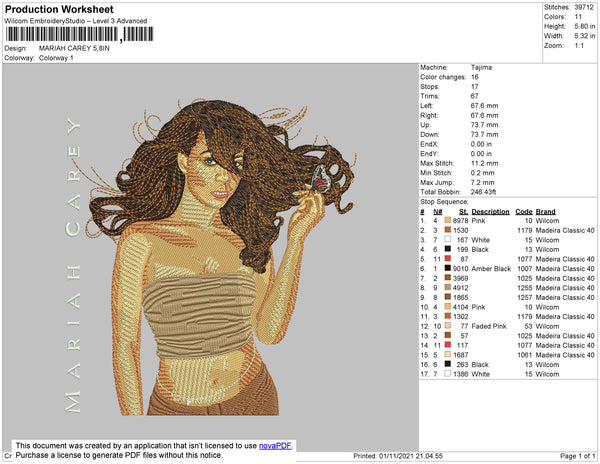Click the Down value "73.7 mm"
The image size is (600, 464).
[484, 135]
